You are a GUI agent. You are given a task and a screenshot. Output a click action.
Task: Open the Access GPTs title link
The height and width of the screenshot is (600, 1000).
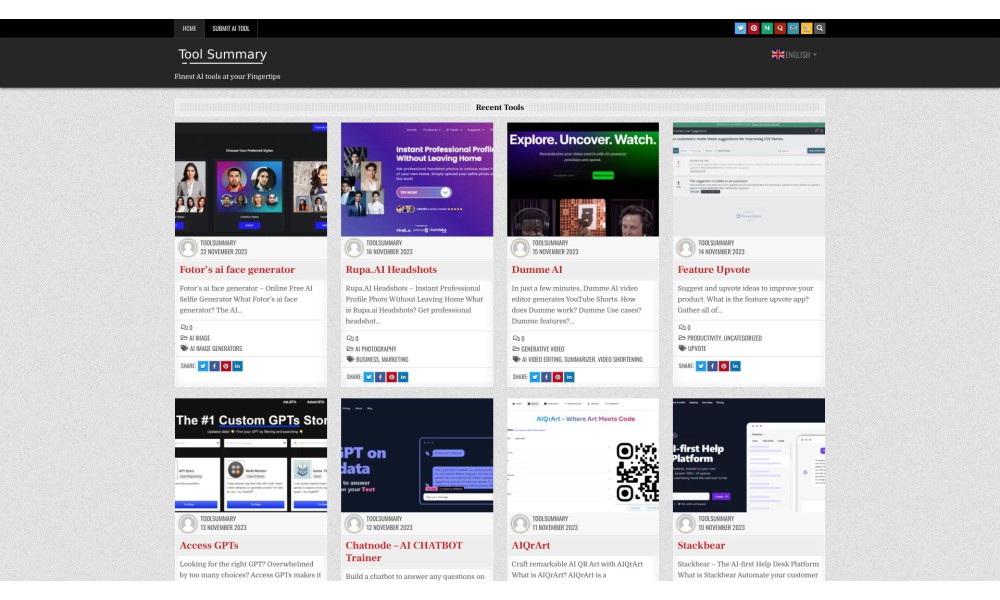point(209,546)
